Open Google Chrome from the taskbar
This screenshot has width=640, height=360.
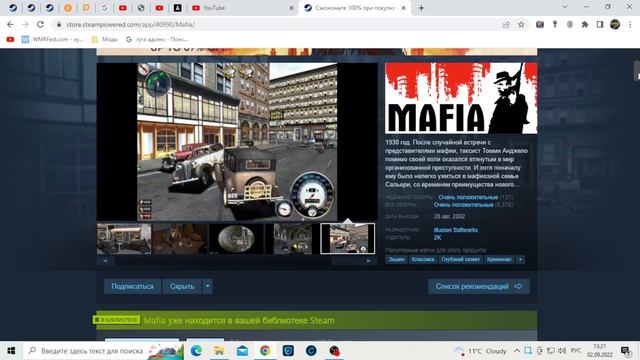click(x=265, y=351)
